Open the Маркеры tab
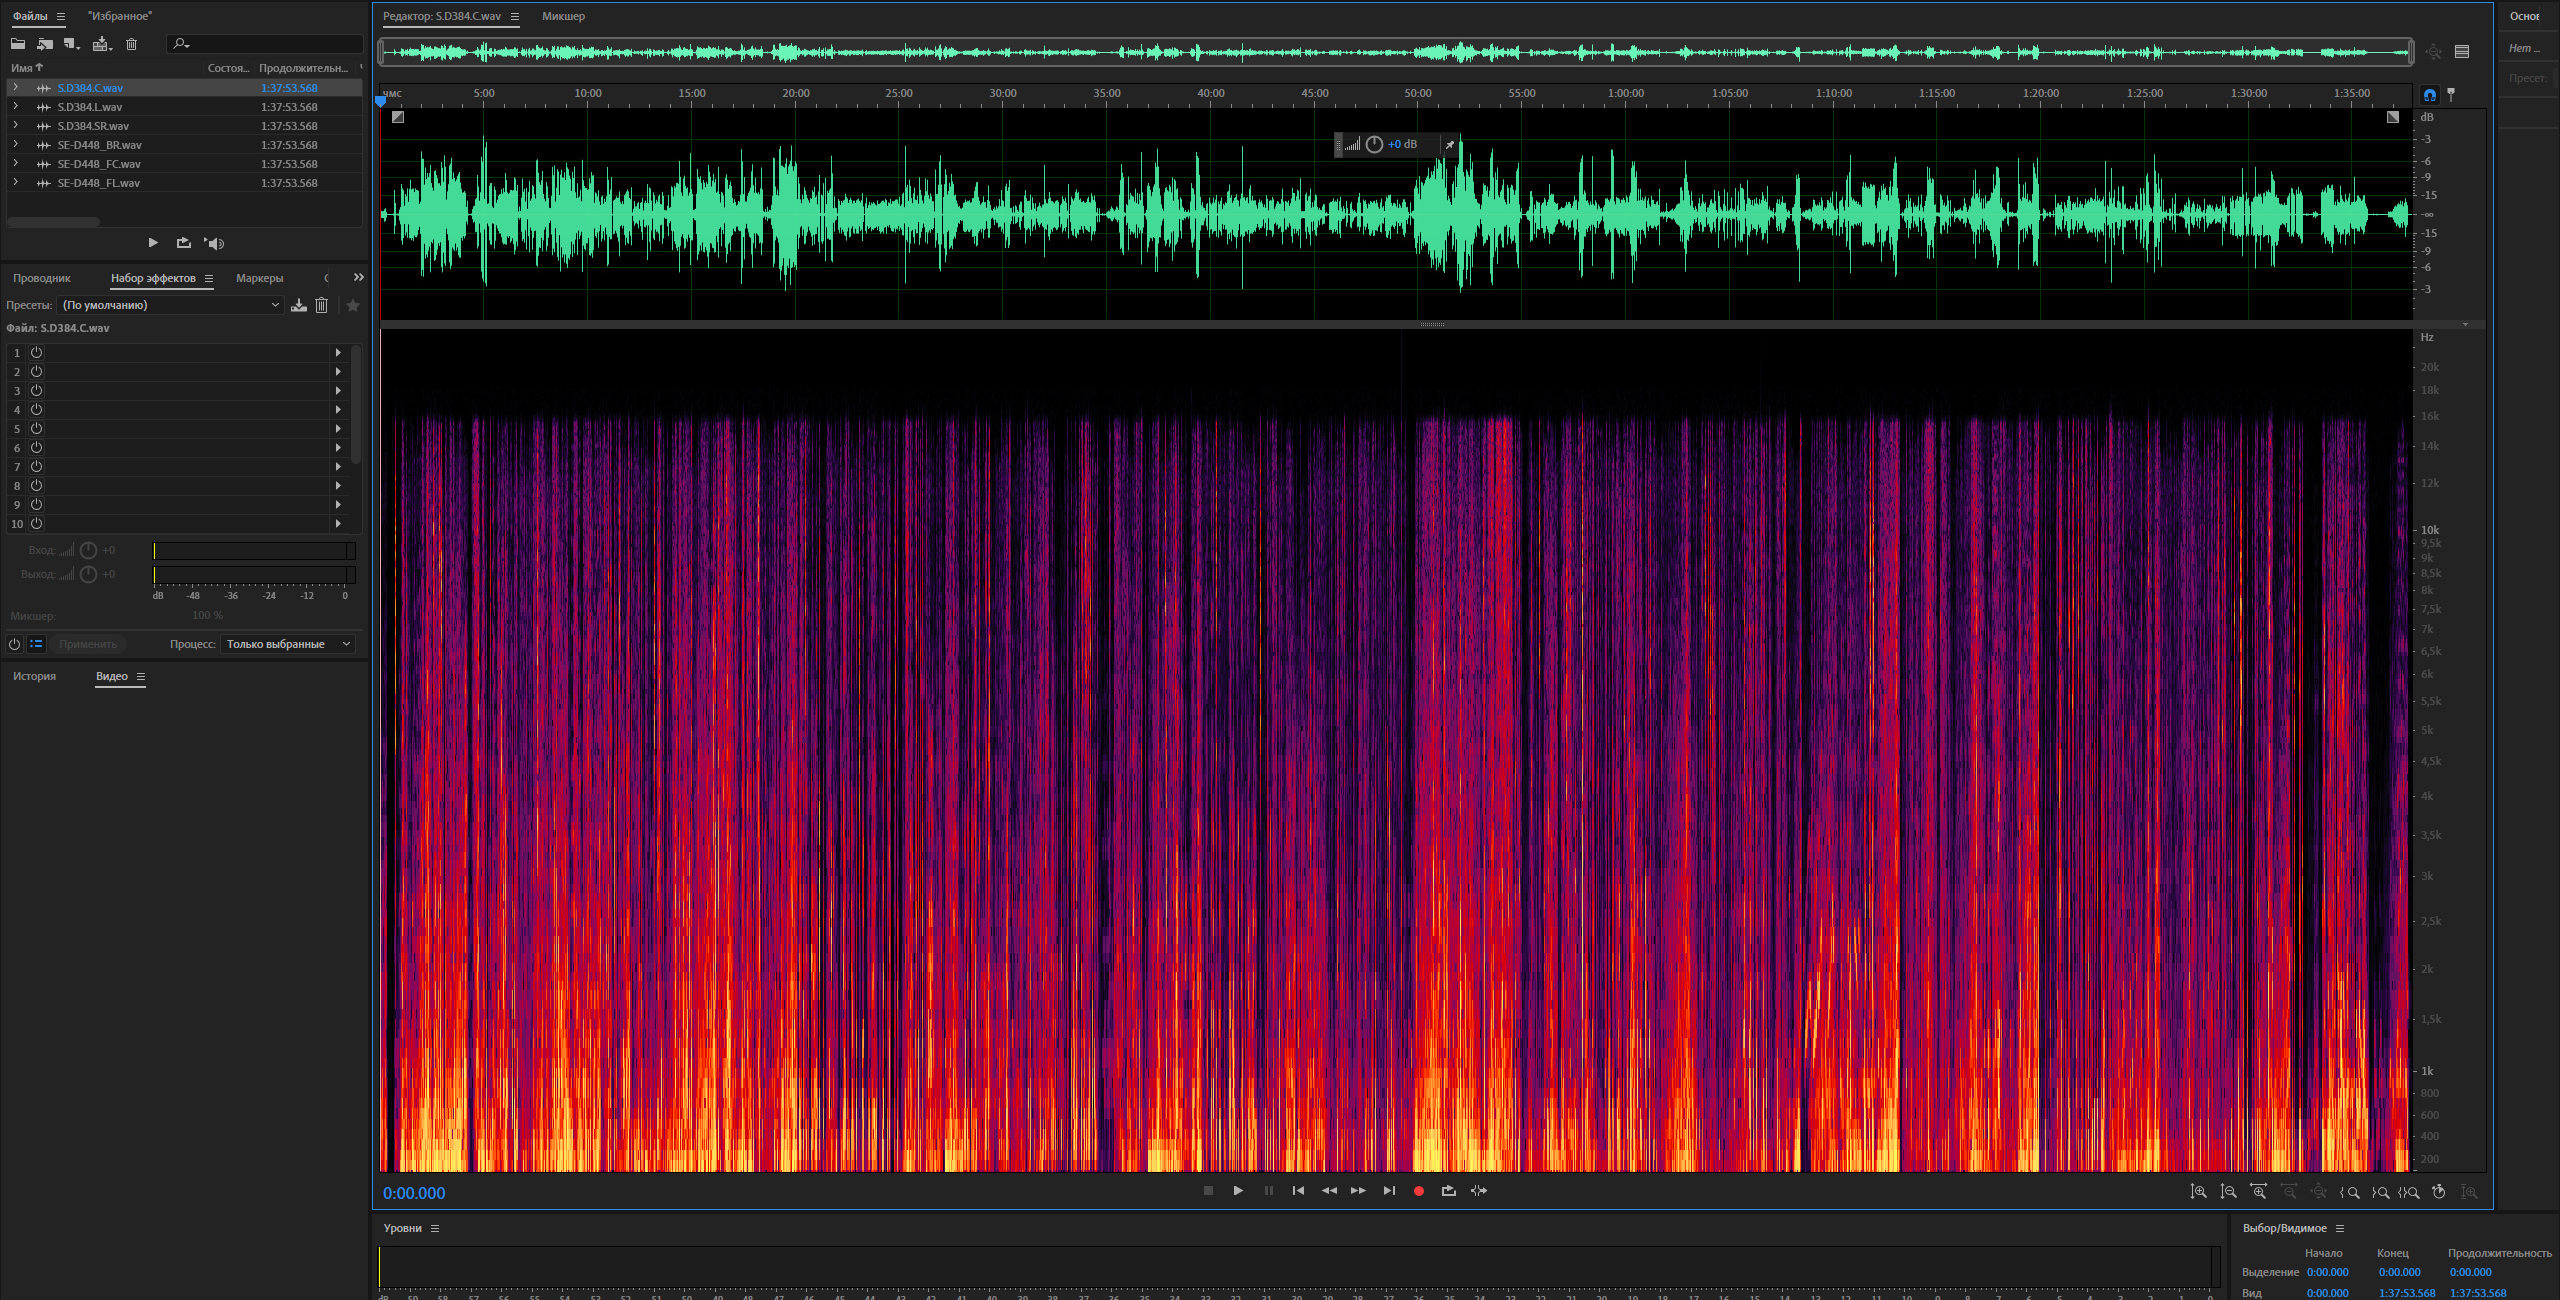Viewport: 2560px width, 1300px height. pyautogui.click(x=259, y=278)
